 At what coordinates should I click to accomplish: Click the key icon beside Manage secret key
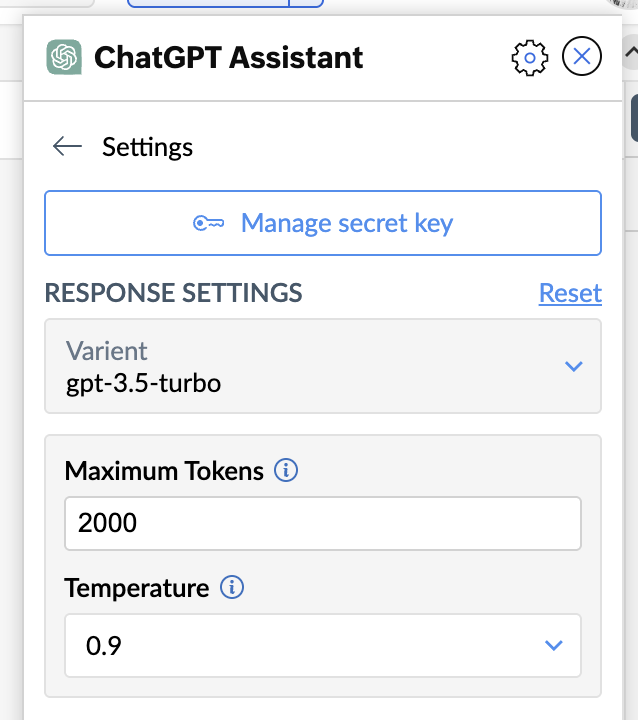click(208, 223)
